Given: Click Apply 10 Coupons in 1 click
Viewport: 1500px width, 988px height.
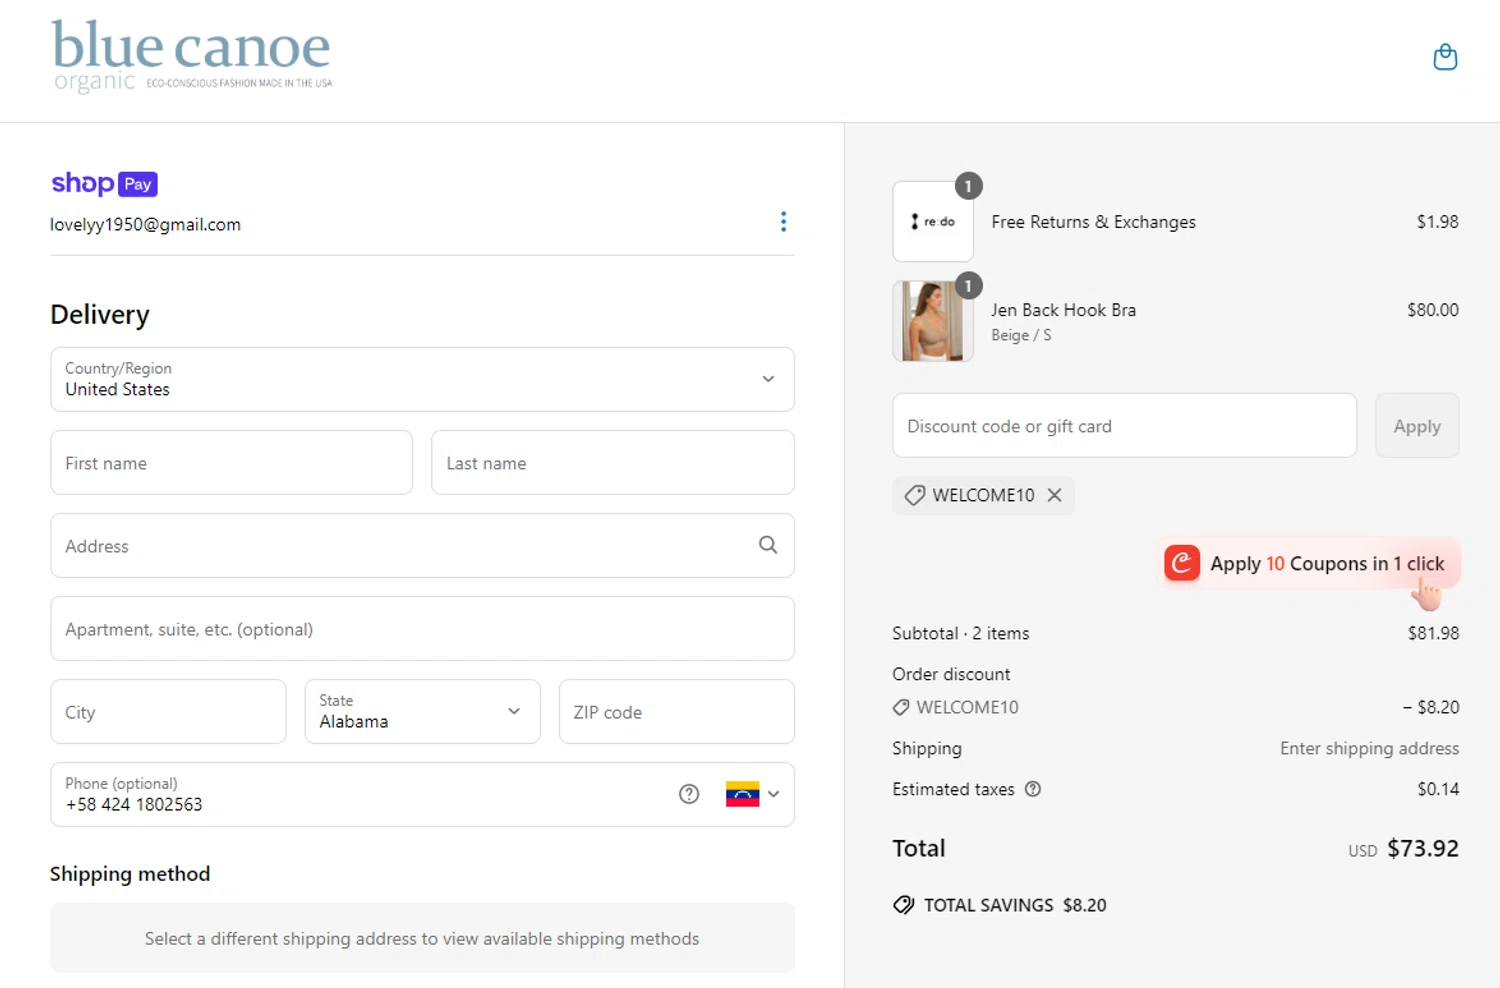Looking at the screenshot, I should (1310, 564).
